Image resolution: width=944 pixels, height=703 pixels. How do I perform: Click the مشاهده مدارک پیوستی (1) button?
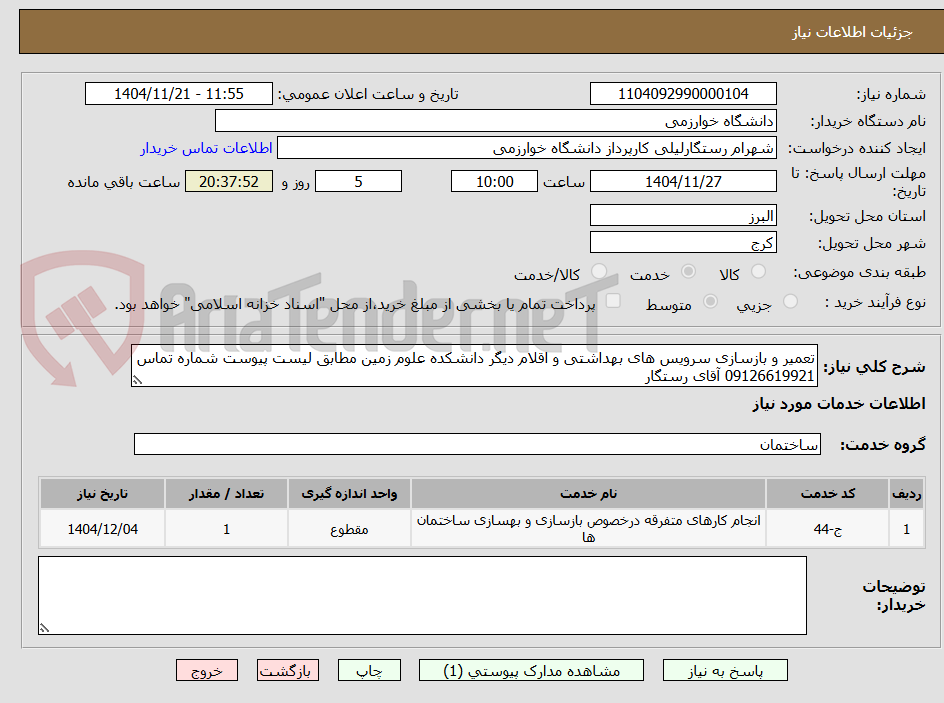pos(531,670)
